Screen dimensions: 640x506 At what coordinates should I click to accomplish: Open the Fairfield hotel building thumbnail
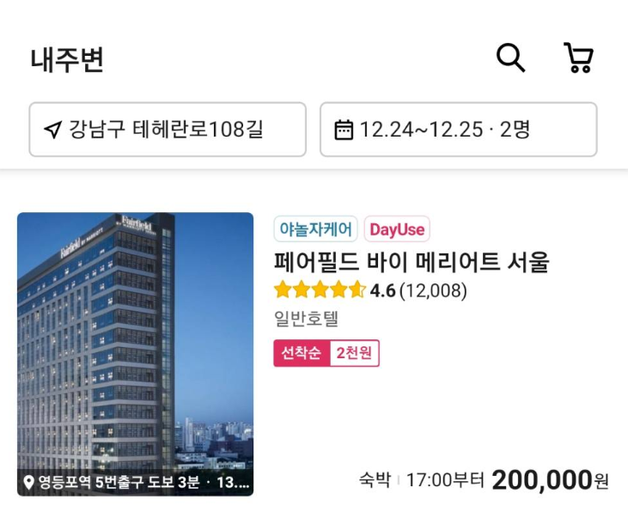pos(135,354)
